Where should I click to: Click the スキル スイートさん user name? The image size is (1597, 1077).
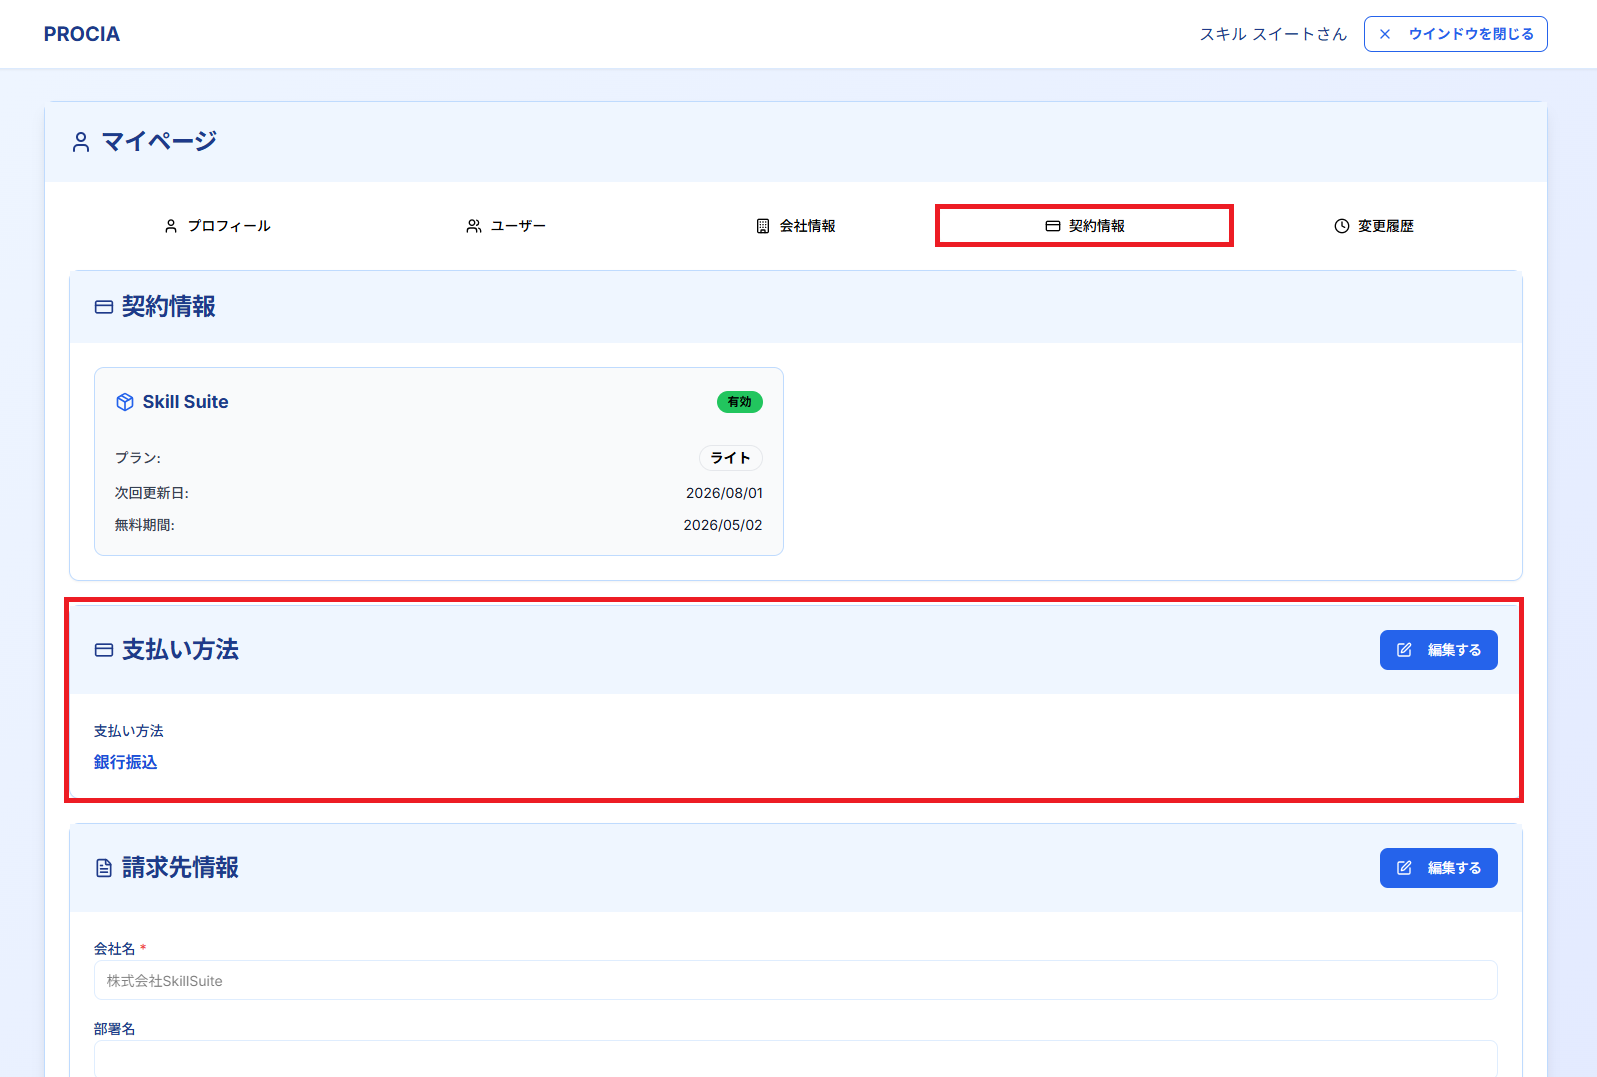(x=1273, y=34)
